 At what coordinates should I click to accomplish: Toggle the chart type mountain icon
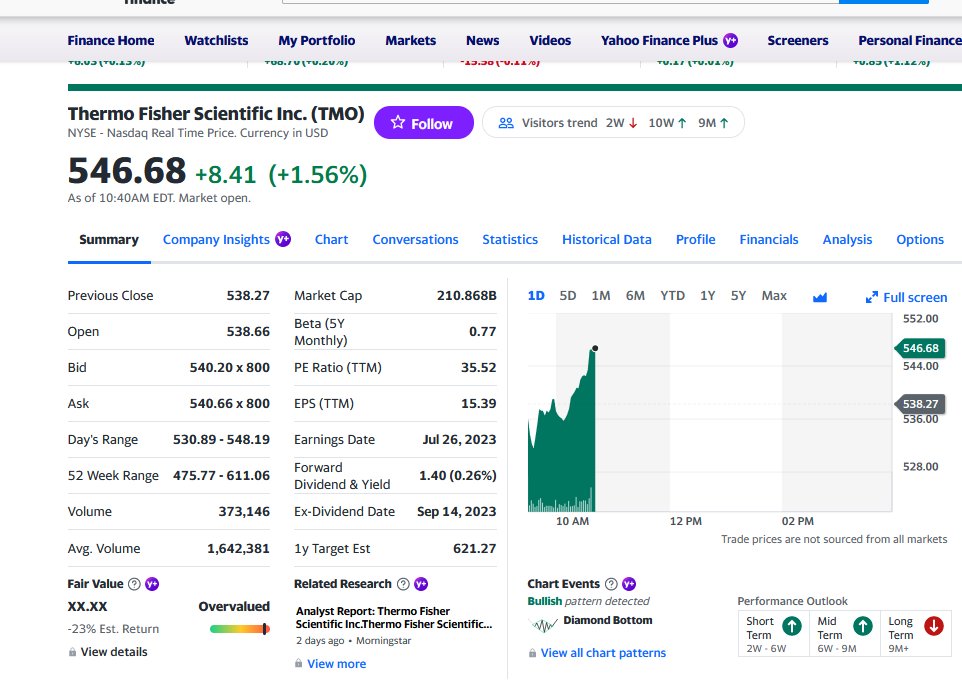[x=820, y=297]
